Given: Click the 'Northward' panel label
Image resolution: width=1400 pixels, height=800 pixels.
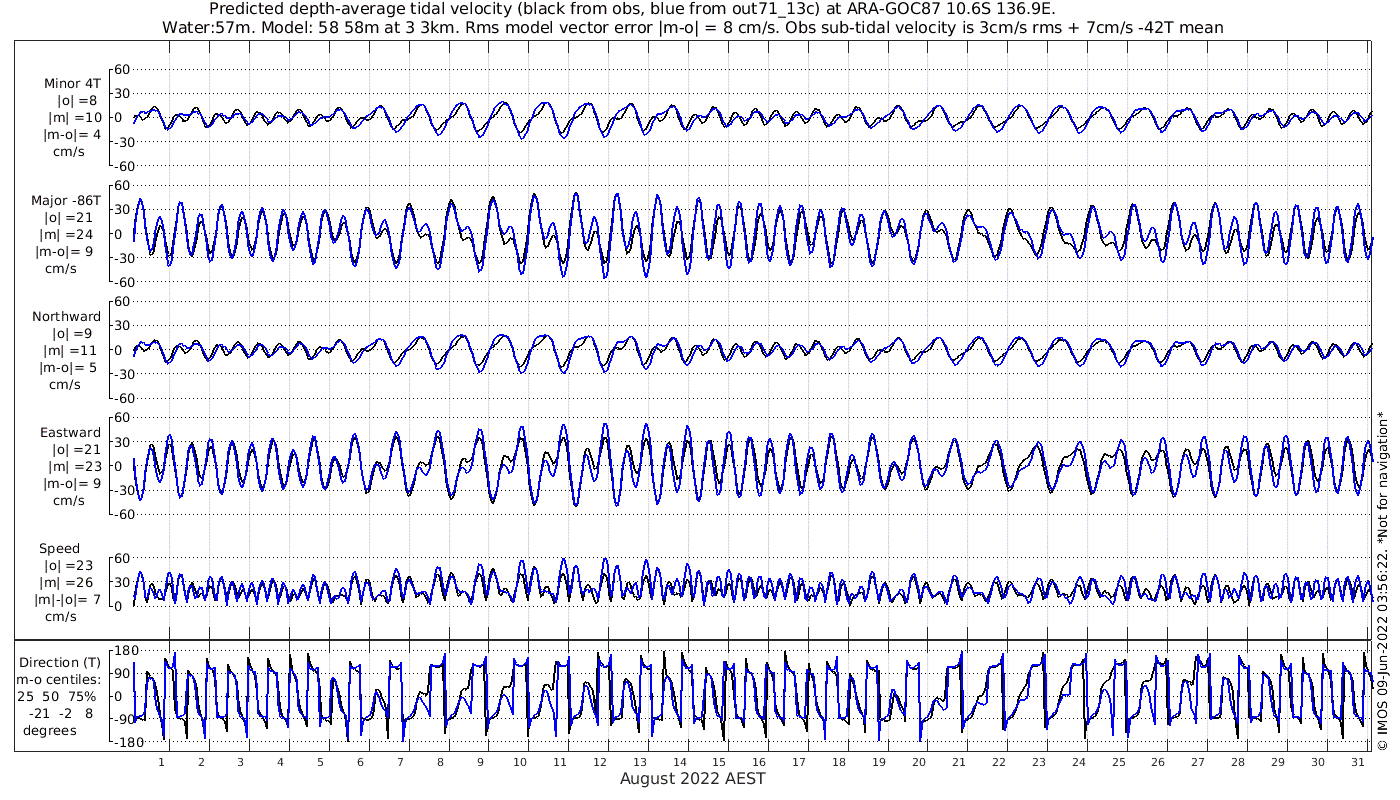Looking at the screenshot, I should pyautogui.click(x=66, y=317).
